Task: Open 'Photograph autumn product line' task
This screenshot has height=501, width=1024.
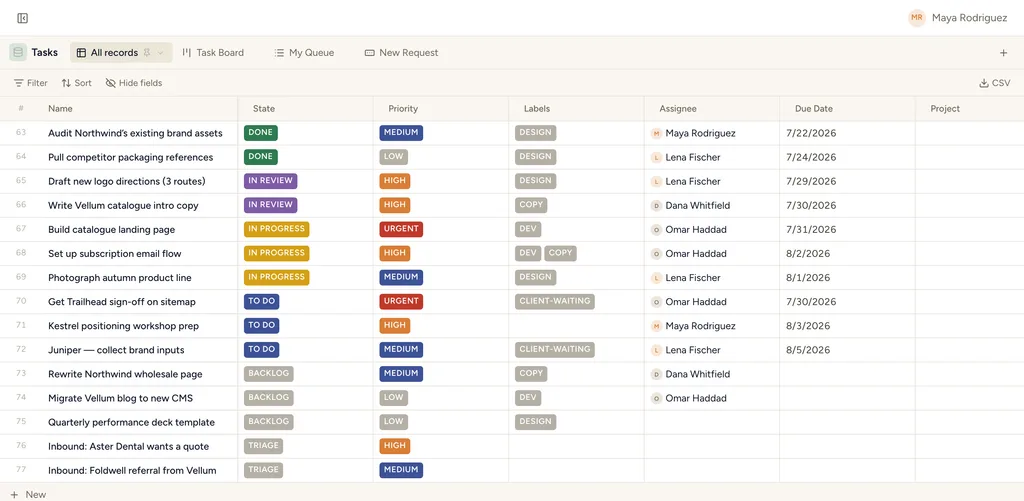Action: (120, 278)
